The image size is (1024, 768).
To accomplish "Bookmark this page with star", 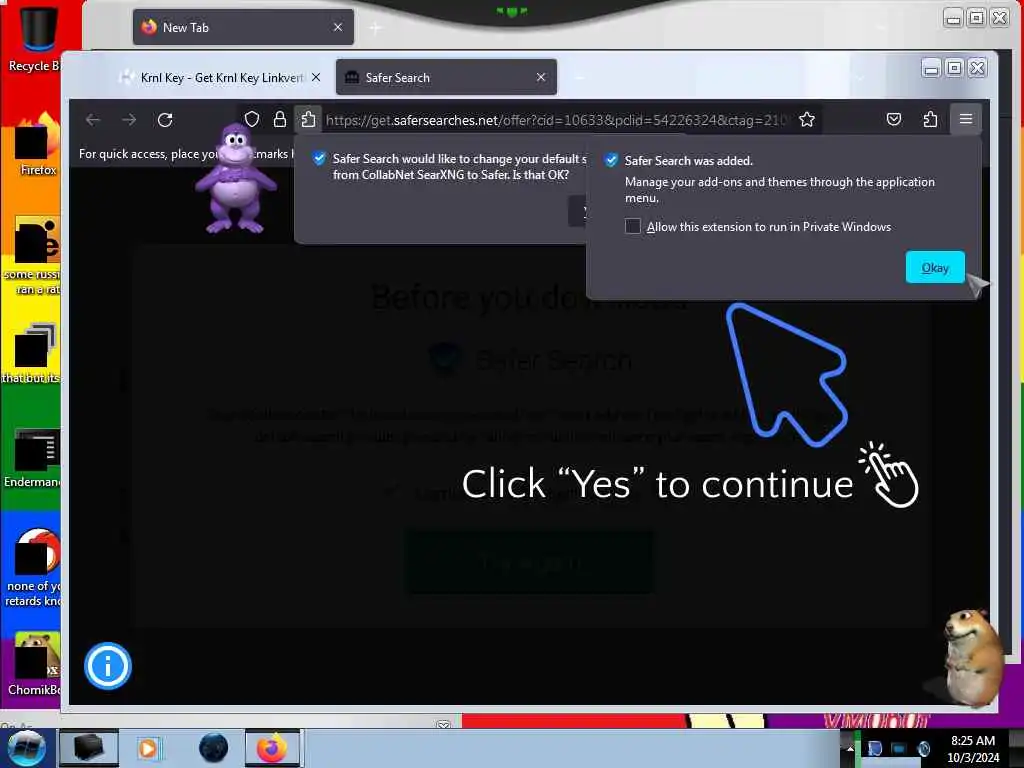I will pos(807,120).
